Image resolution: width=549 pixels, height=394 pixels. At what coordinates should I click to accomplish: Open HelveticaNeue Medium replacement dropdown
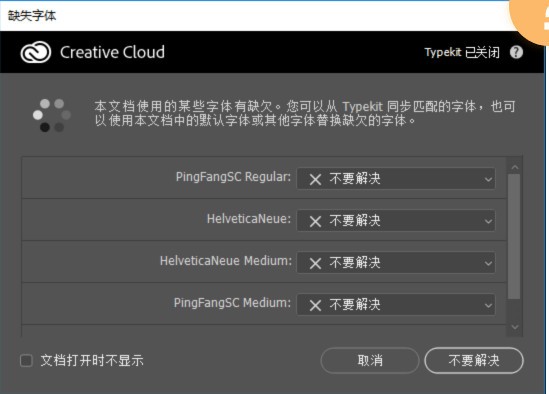pyautogui.click(x=396, y=263)
